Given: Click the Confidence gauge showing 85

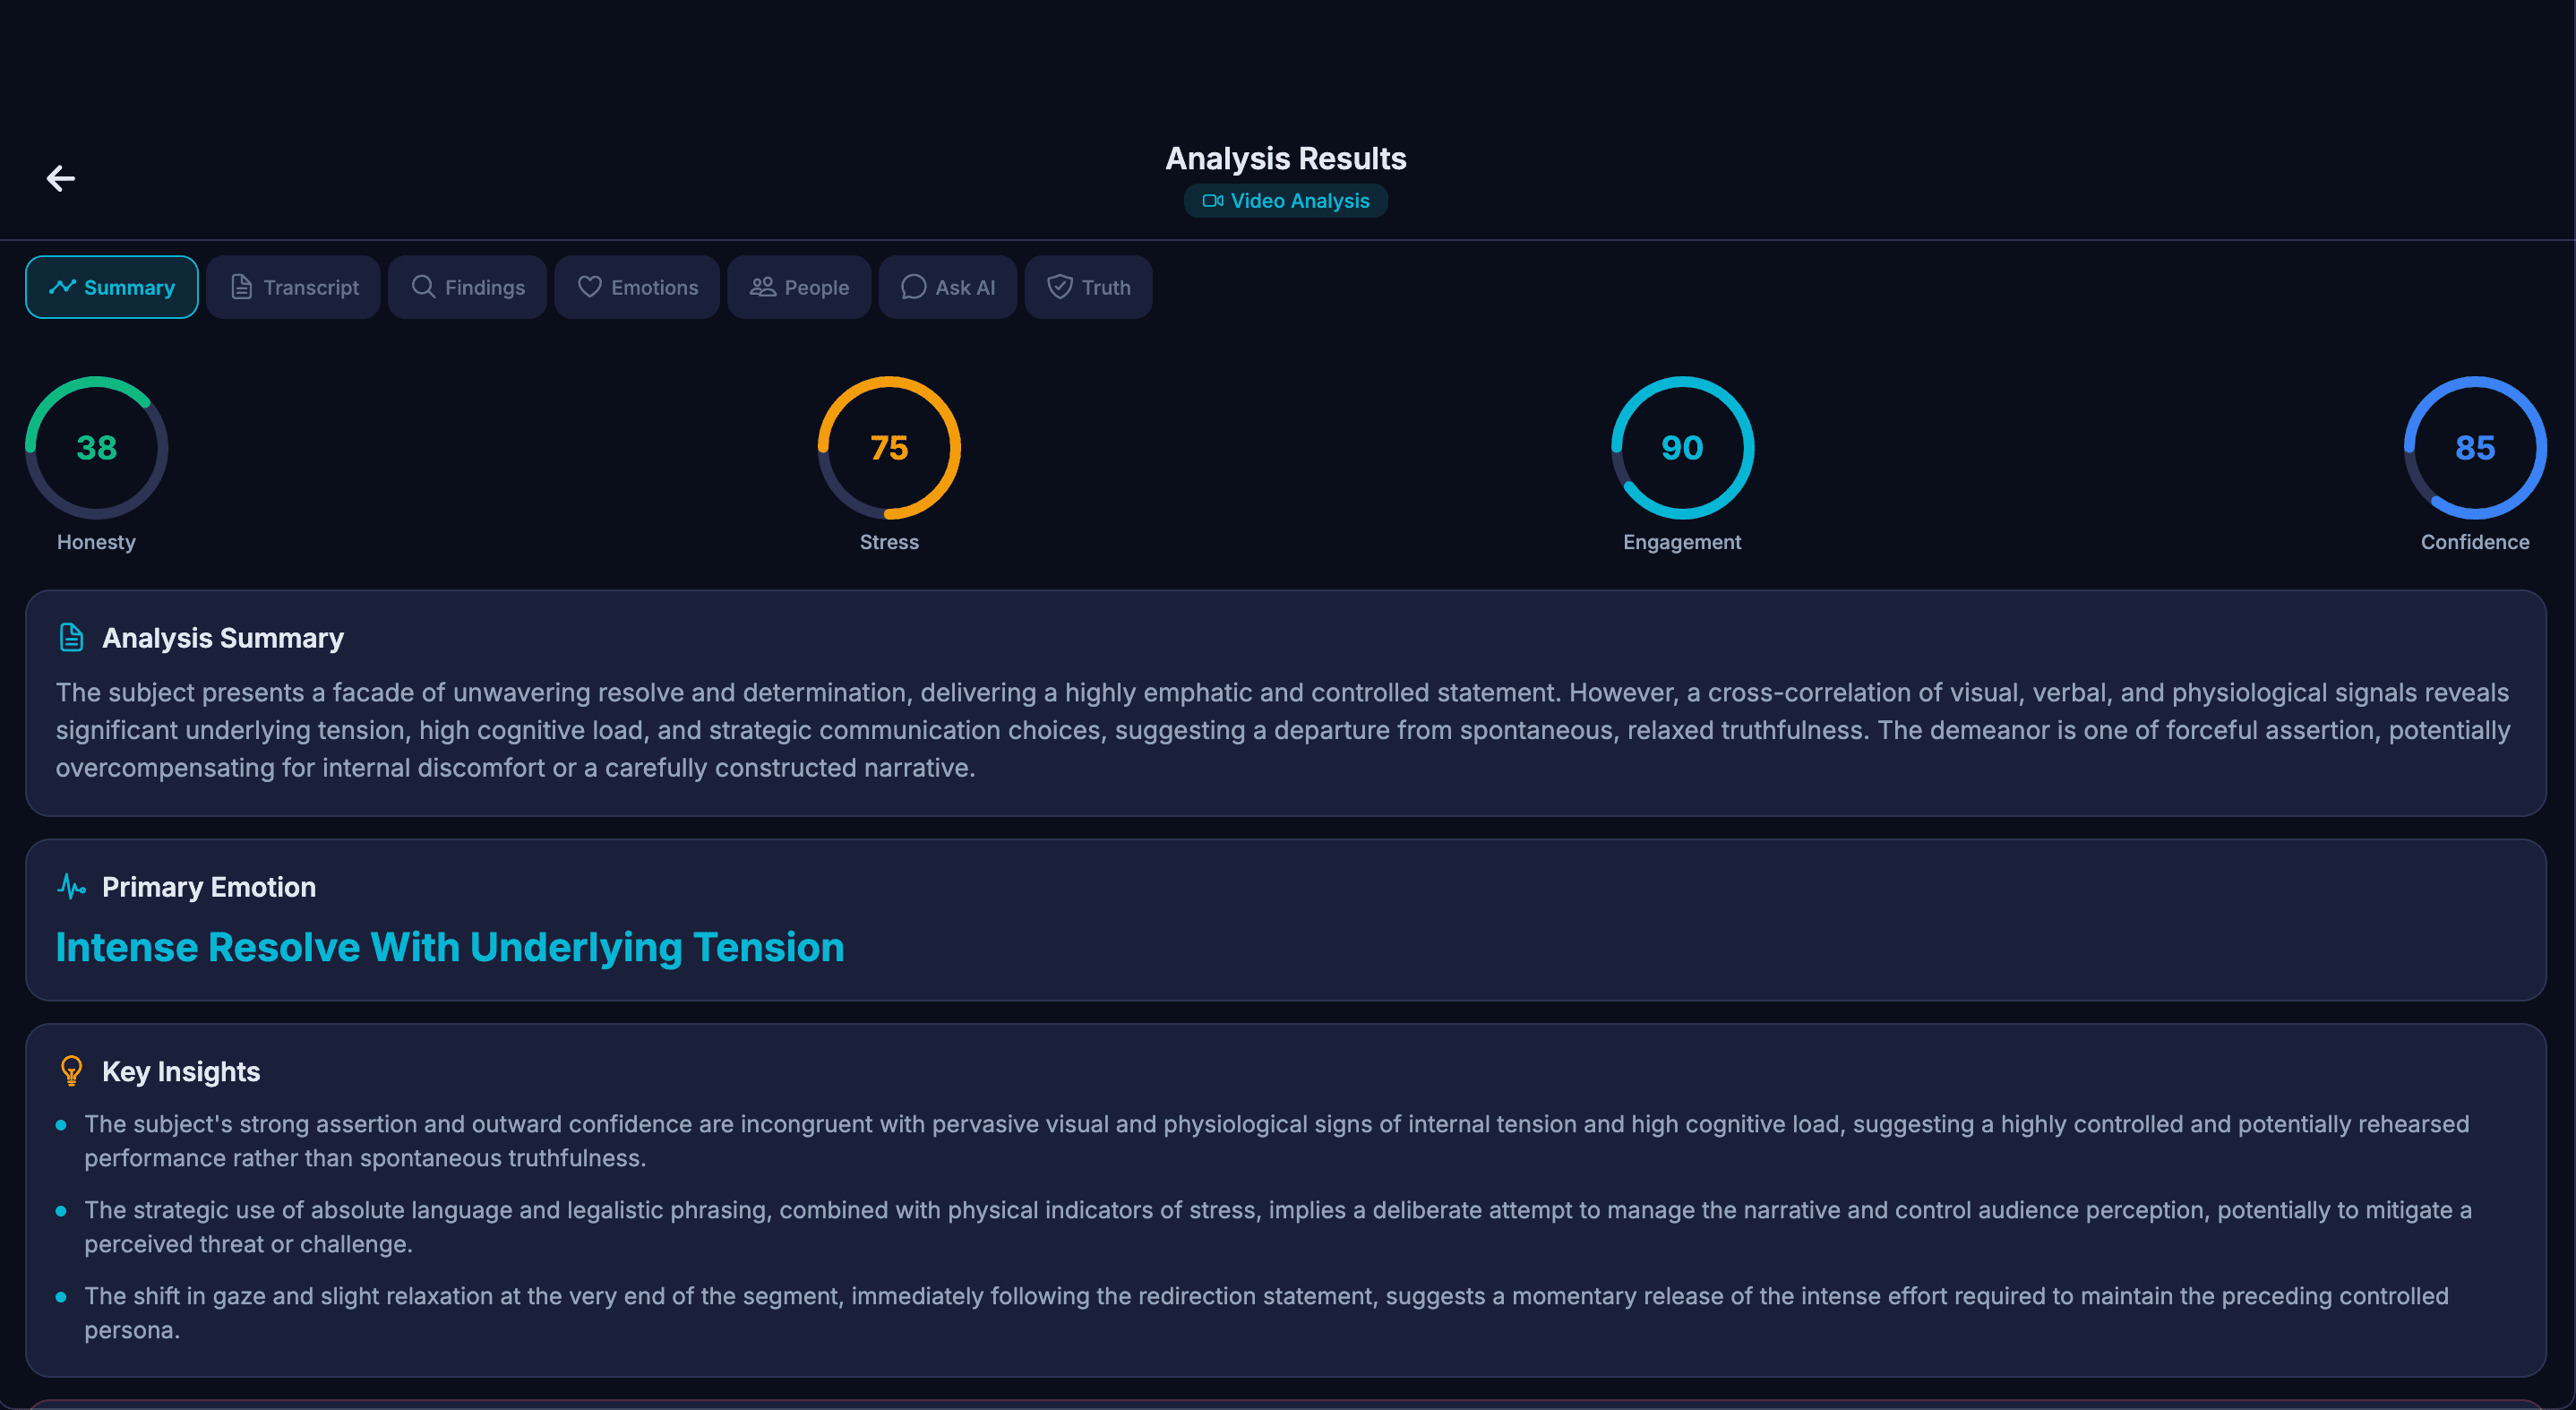Looking at the screenshot, I should click(2474, 448).
